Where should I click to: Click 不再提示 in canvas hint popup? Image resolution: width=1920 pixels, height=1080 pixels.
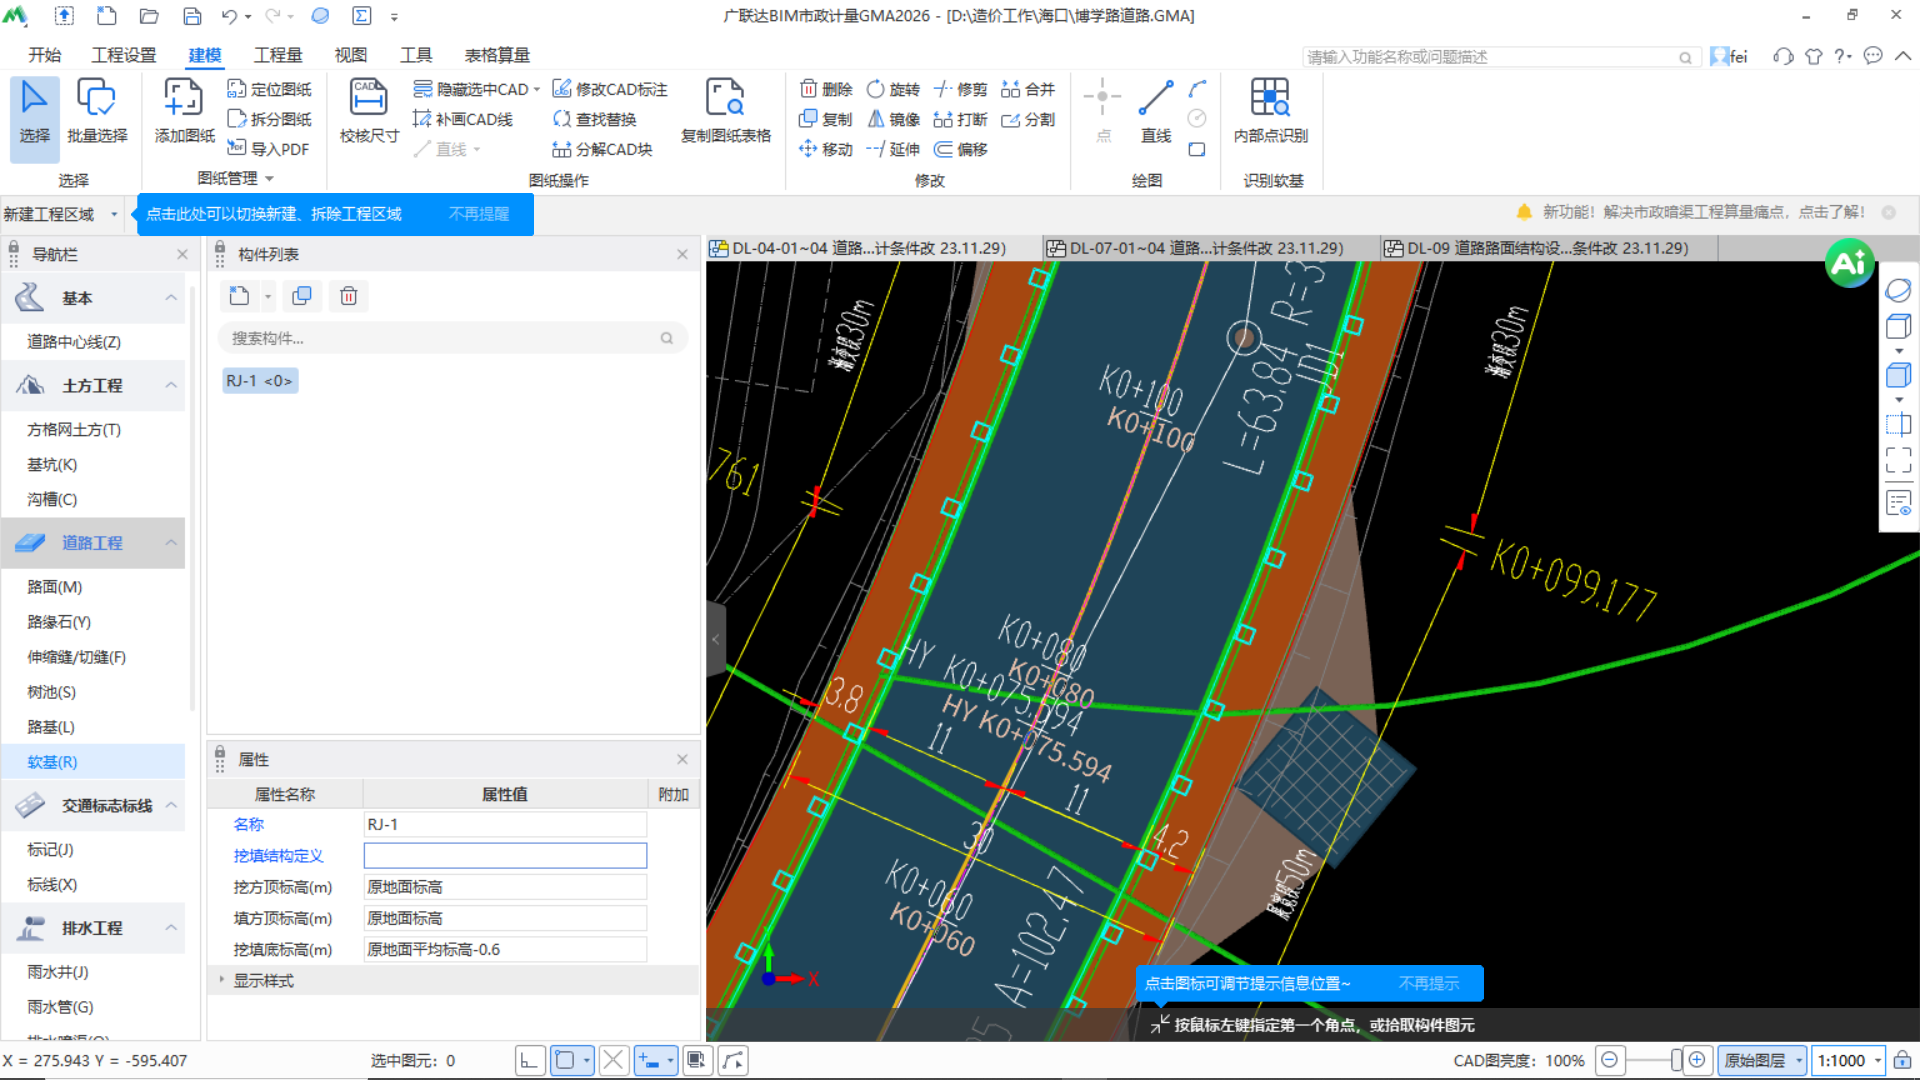1428,983
